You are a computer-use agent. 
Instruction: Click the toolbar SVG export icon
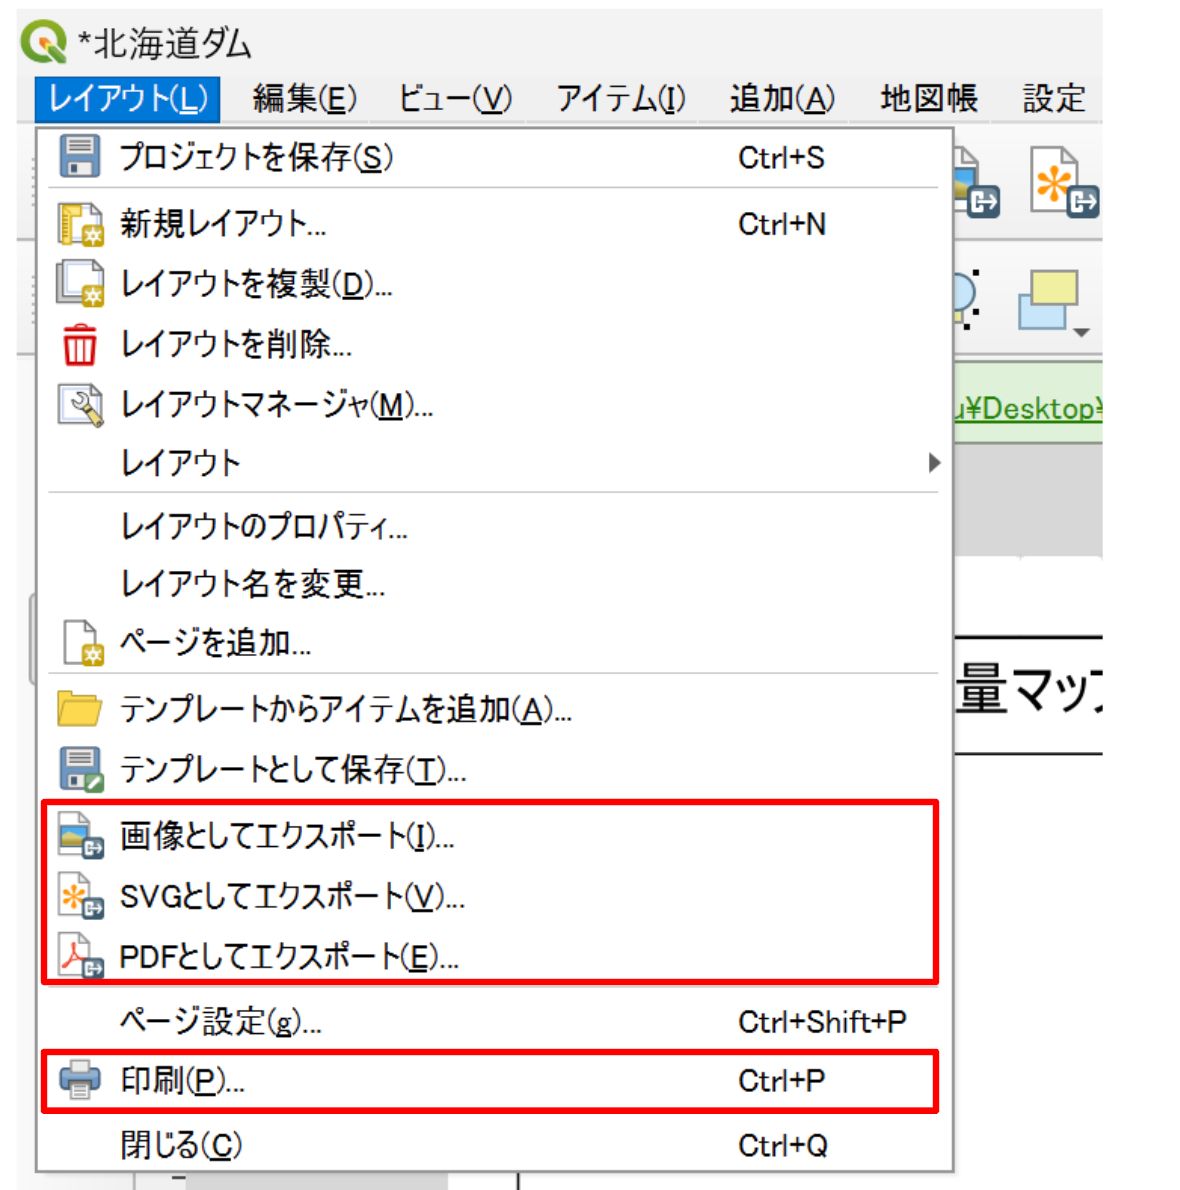pos(1063,182)
